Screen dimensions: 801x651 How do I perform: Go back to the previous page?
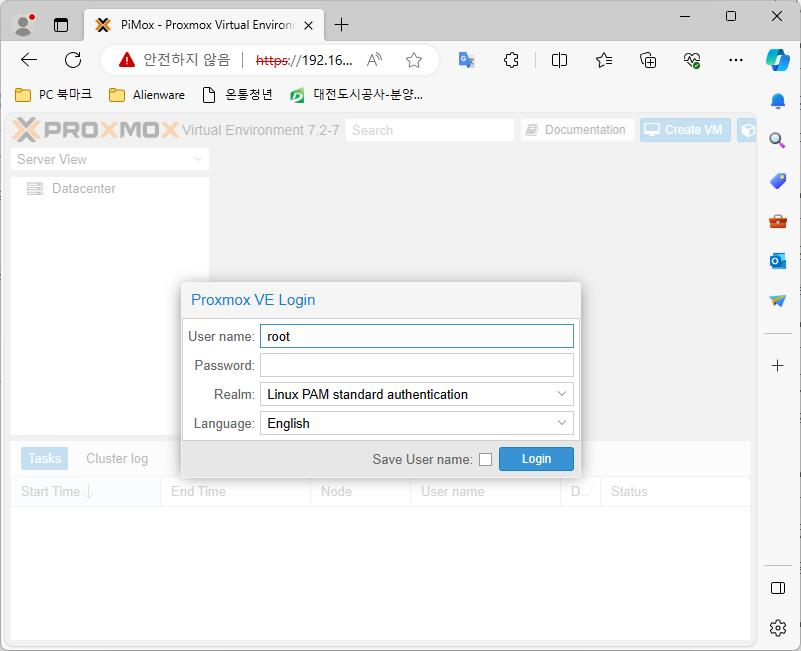point(29,60)
